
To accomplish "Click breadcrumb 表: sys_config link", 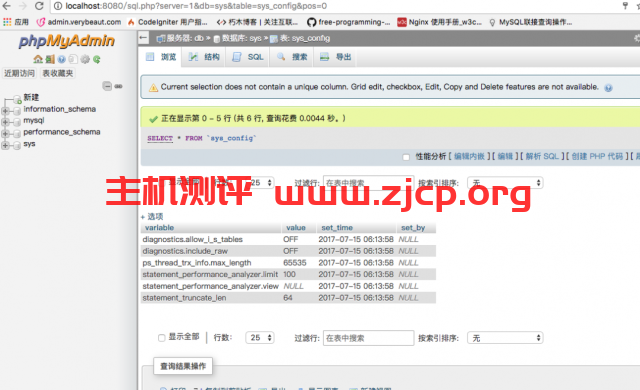I will click(300, 38).
